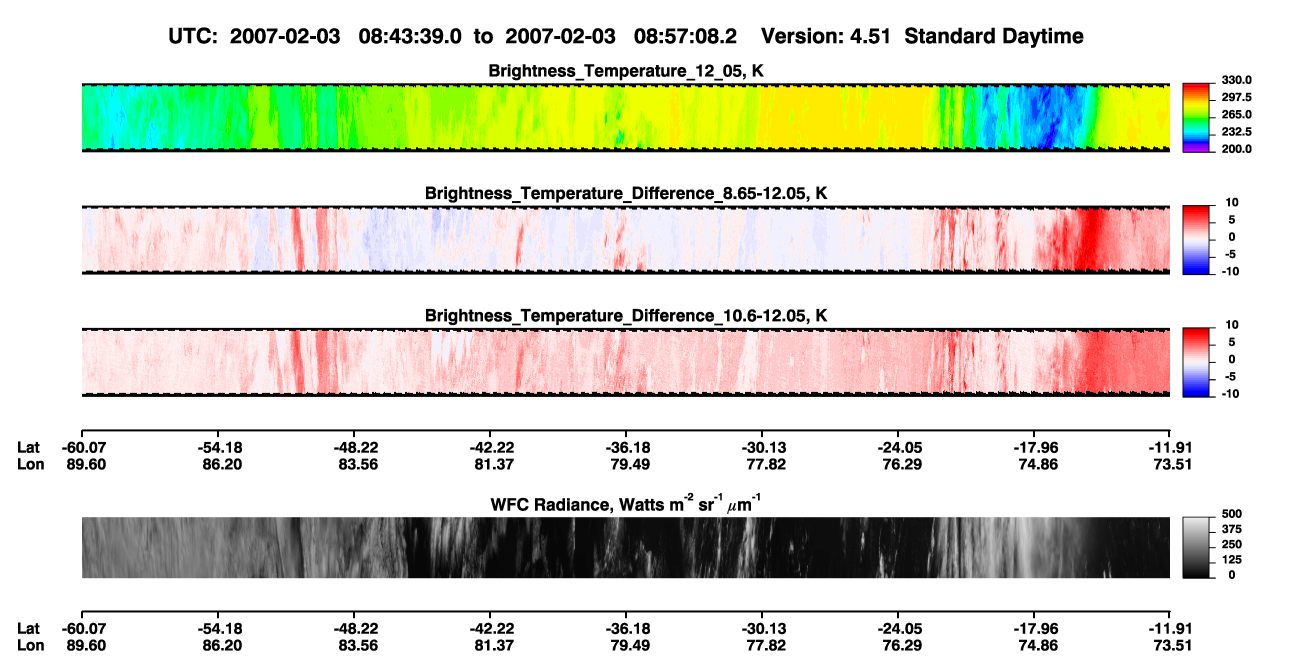Select the 'Version: 4.51 Standard Daytime' header text
The width and height of the screenshot is (1300, 667).
tap(922, 36)
